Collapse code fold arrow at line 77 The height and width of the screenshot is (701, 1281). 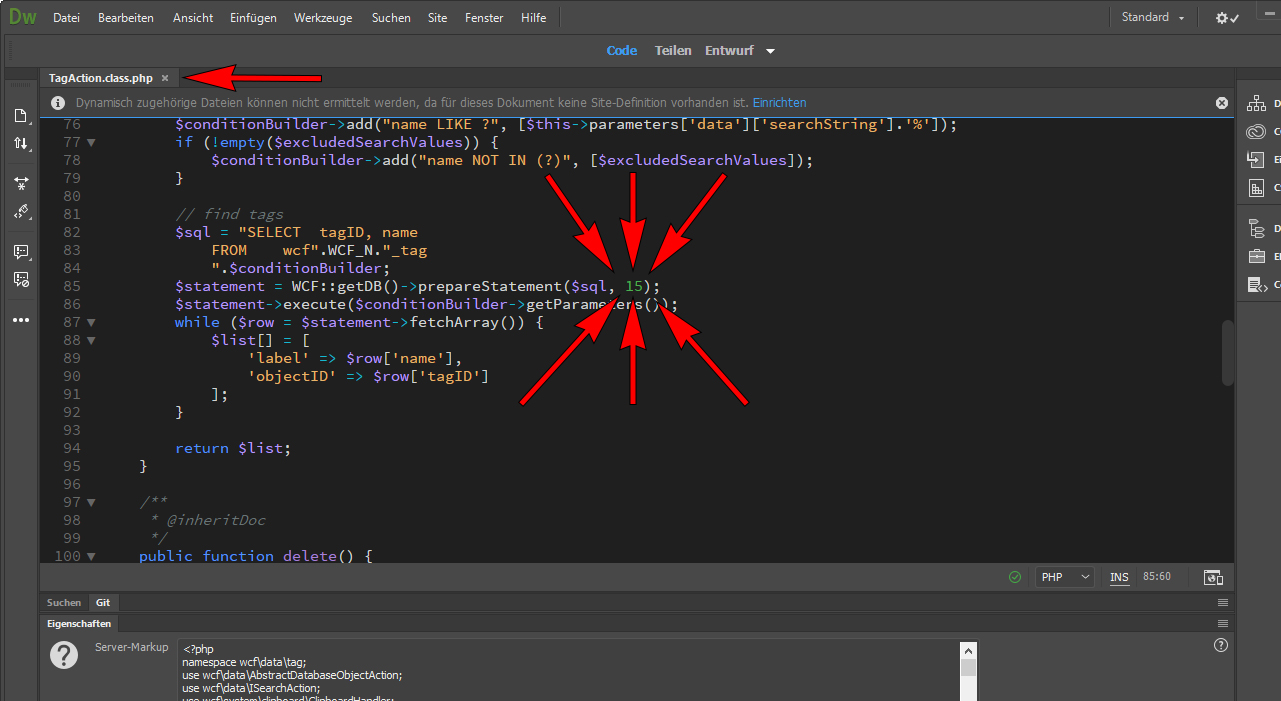coord(91,142)
